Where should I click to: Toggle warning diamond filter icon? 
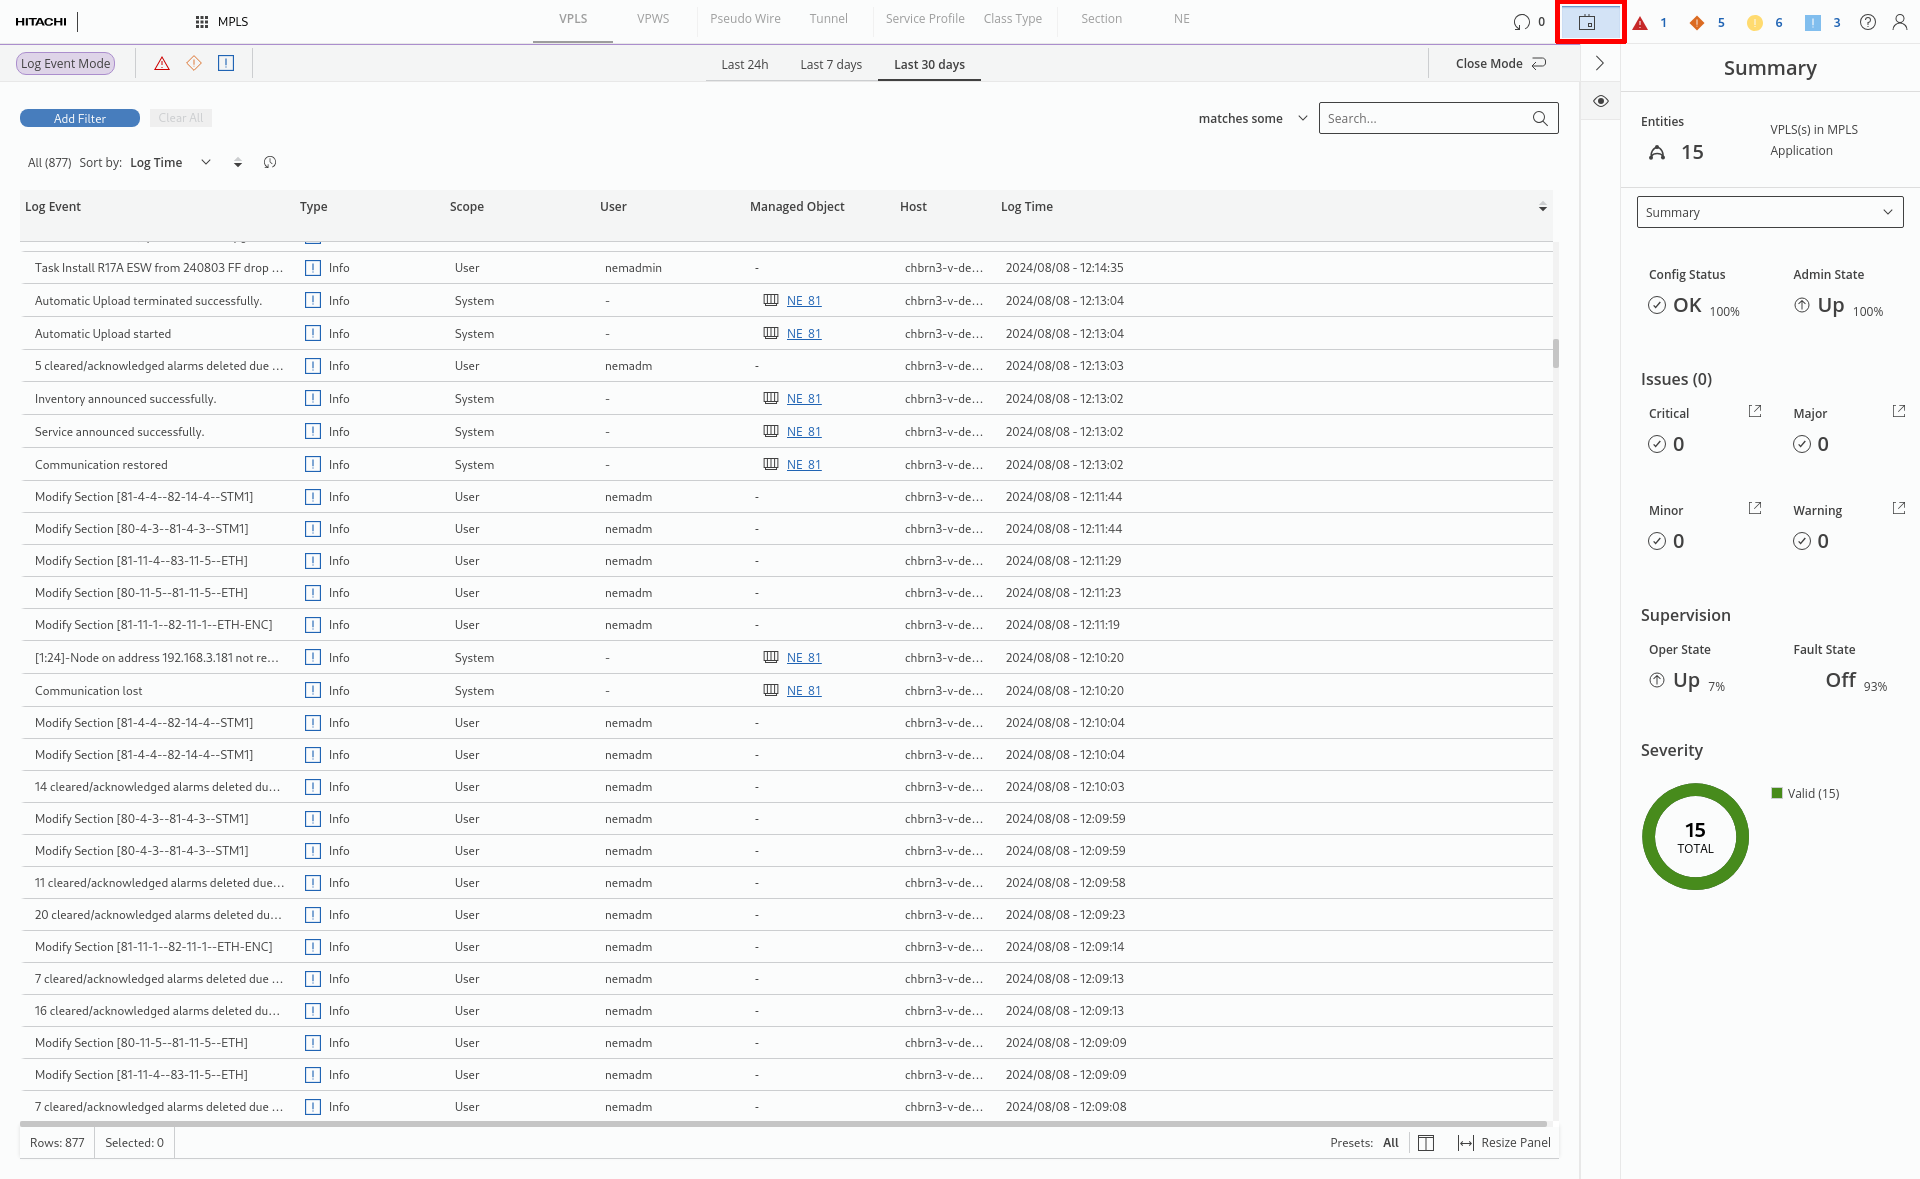[194, 63]
